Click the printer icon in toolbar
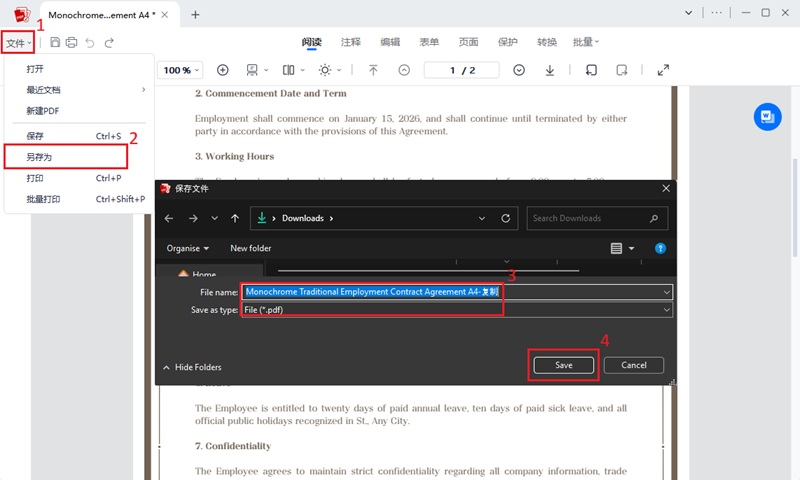Viewport: 800px width, 480px height. coord(71,42)
